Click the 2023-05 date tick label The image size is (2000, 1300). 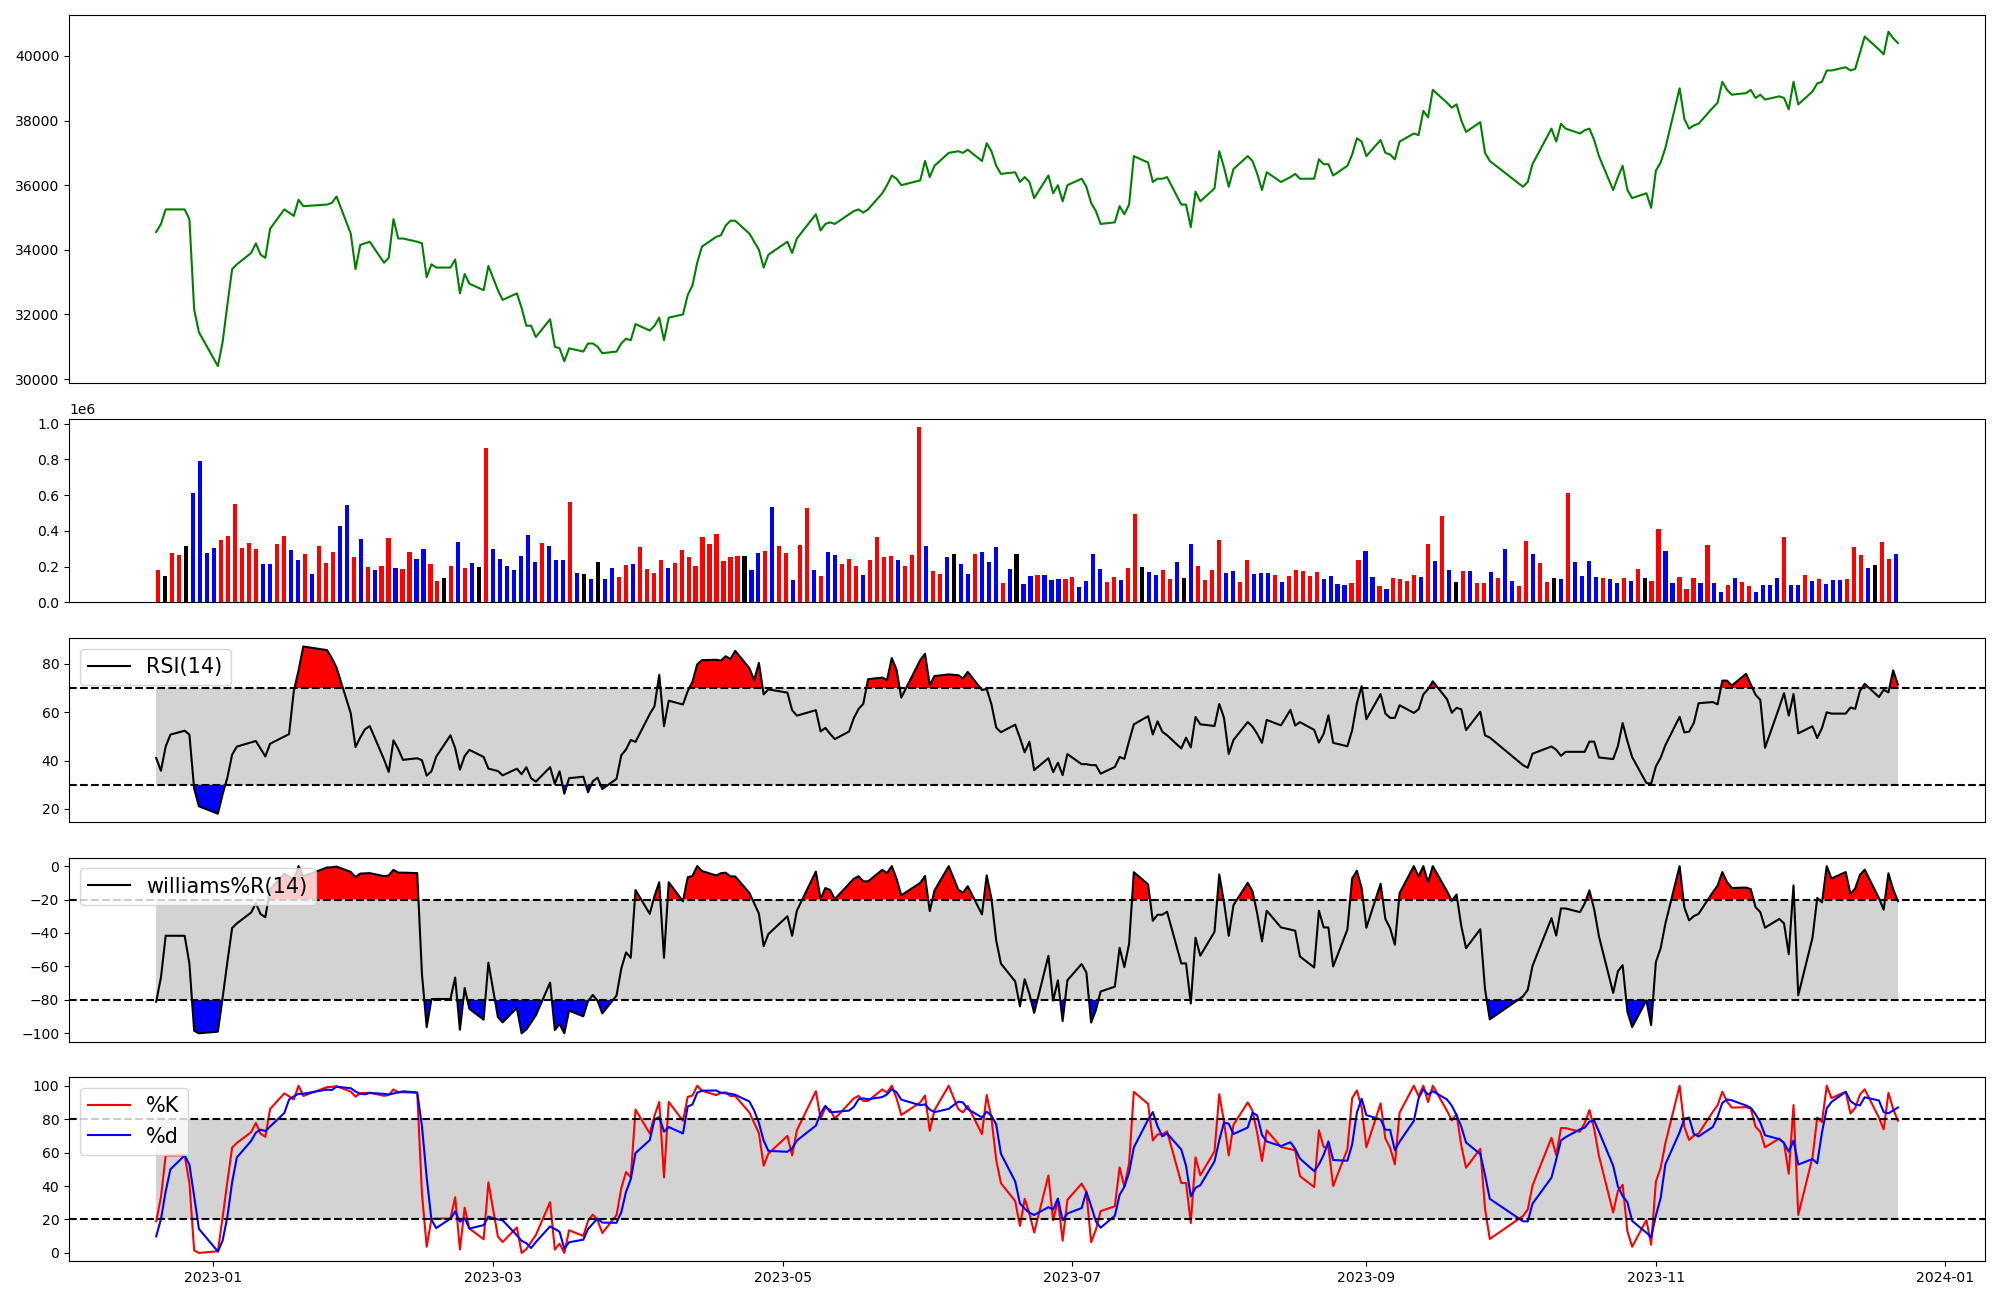point(782,1277)
